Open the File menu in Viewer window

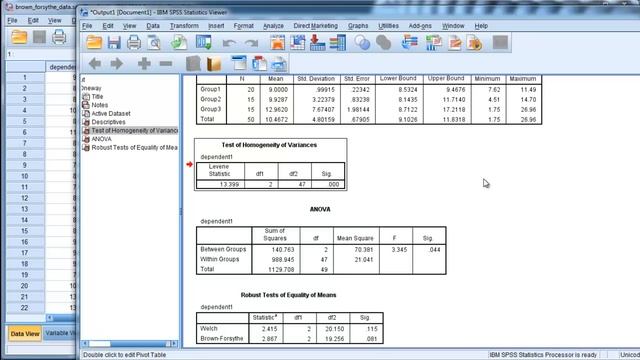pyautogui.click(x=87, y=26)
